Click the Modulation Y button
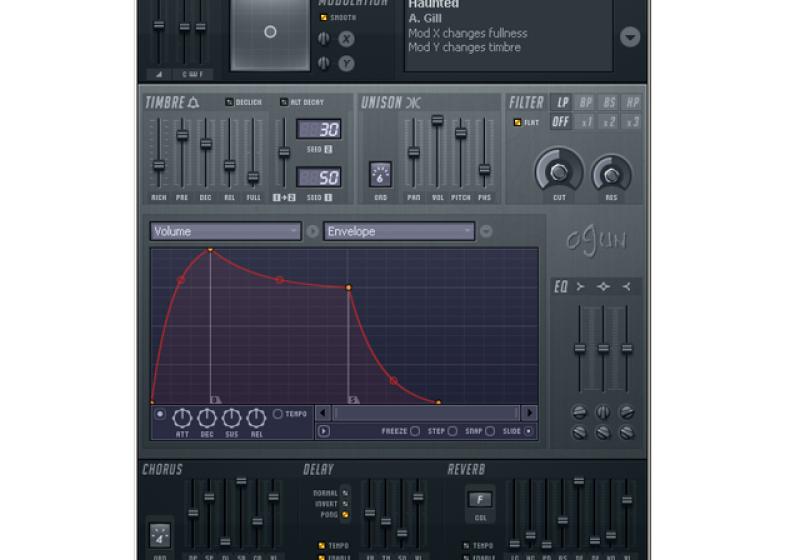 pyautogui.click(x=346, y=63)
